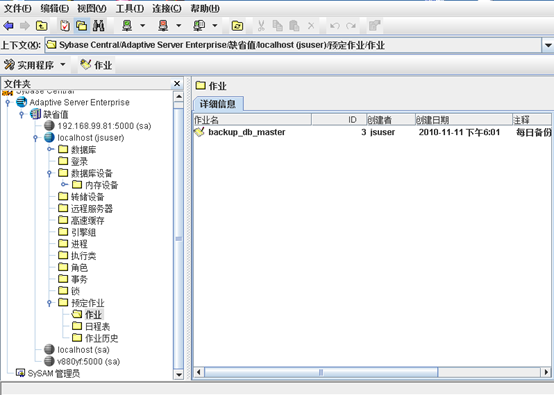This screenshot has width=554, height=395.
Task: Open dropdown arrow beside disconnect icon
Action: click(178, 26)
